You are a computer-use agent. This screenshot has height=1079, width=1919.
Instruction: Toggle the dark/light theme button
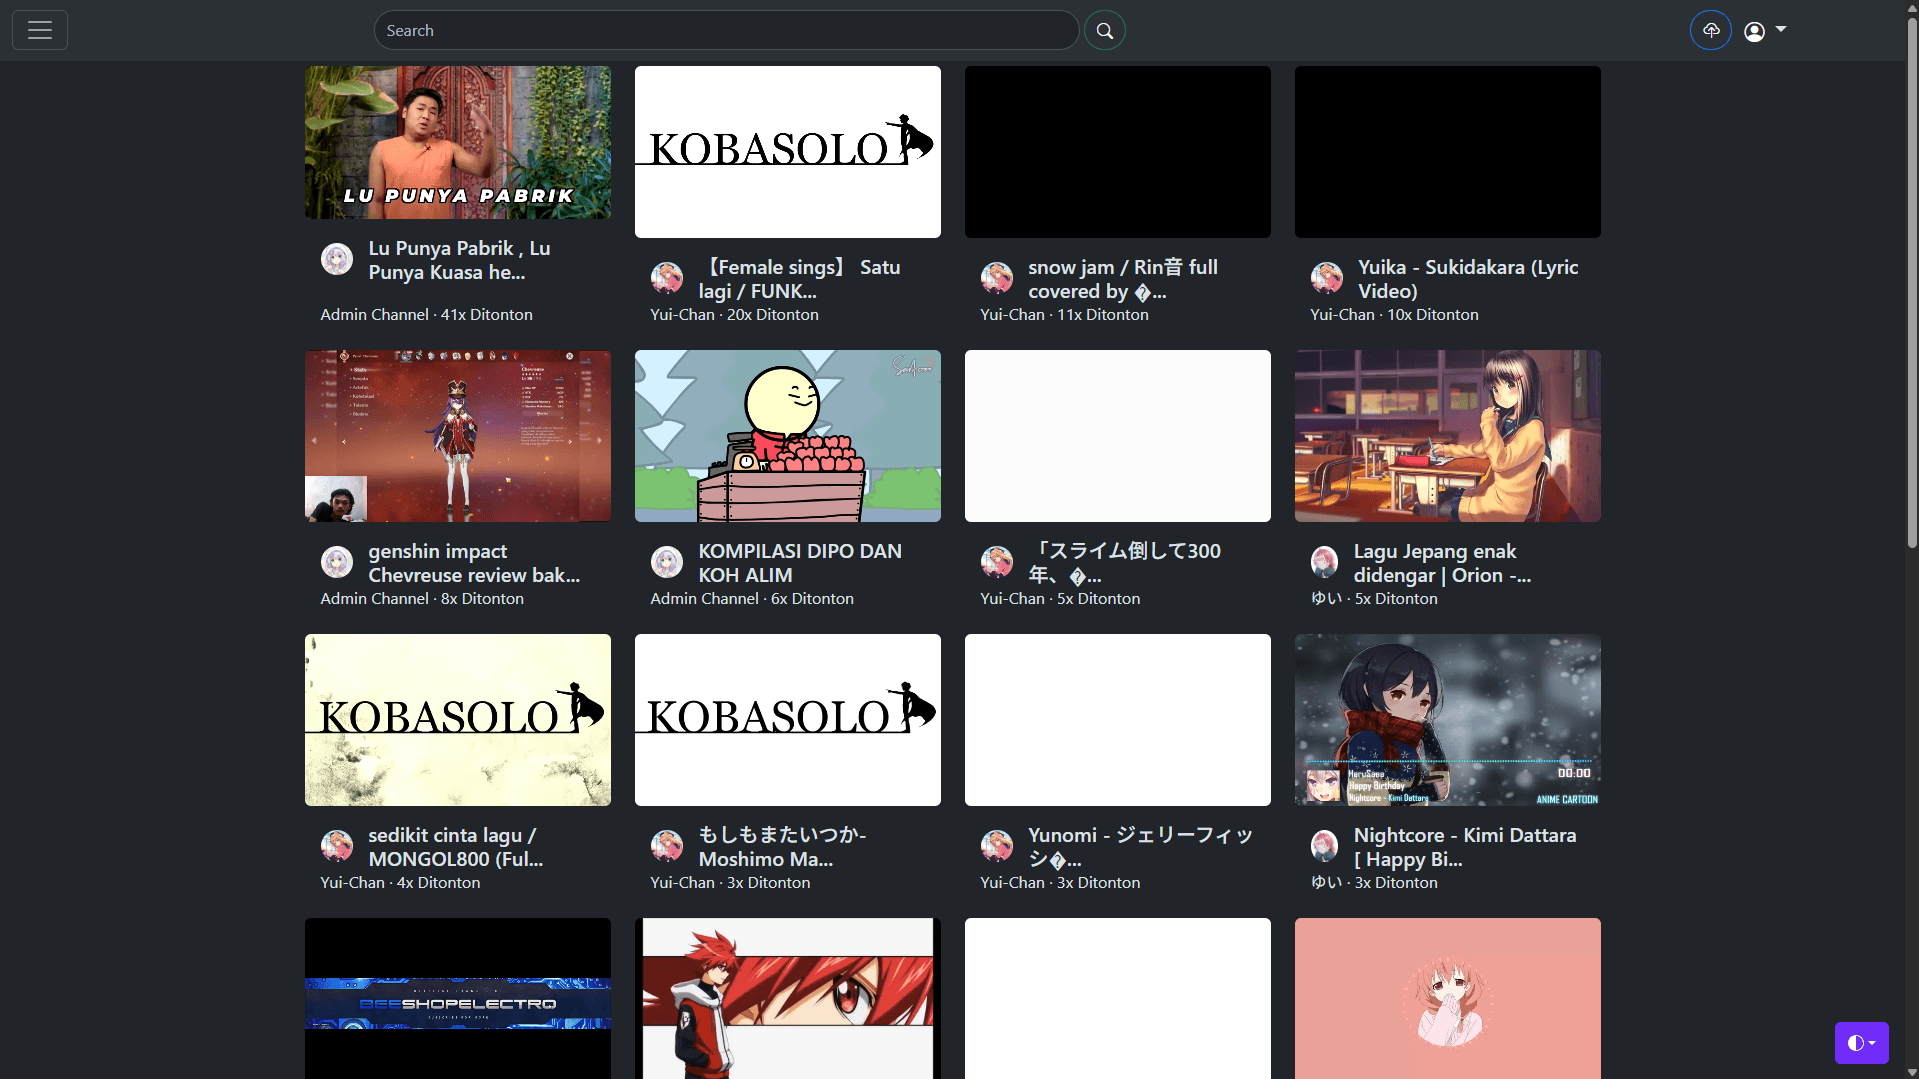click(1856, 1042)
